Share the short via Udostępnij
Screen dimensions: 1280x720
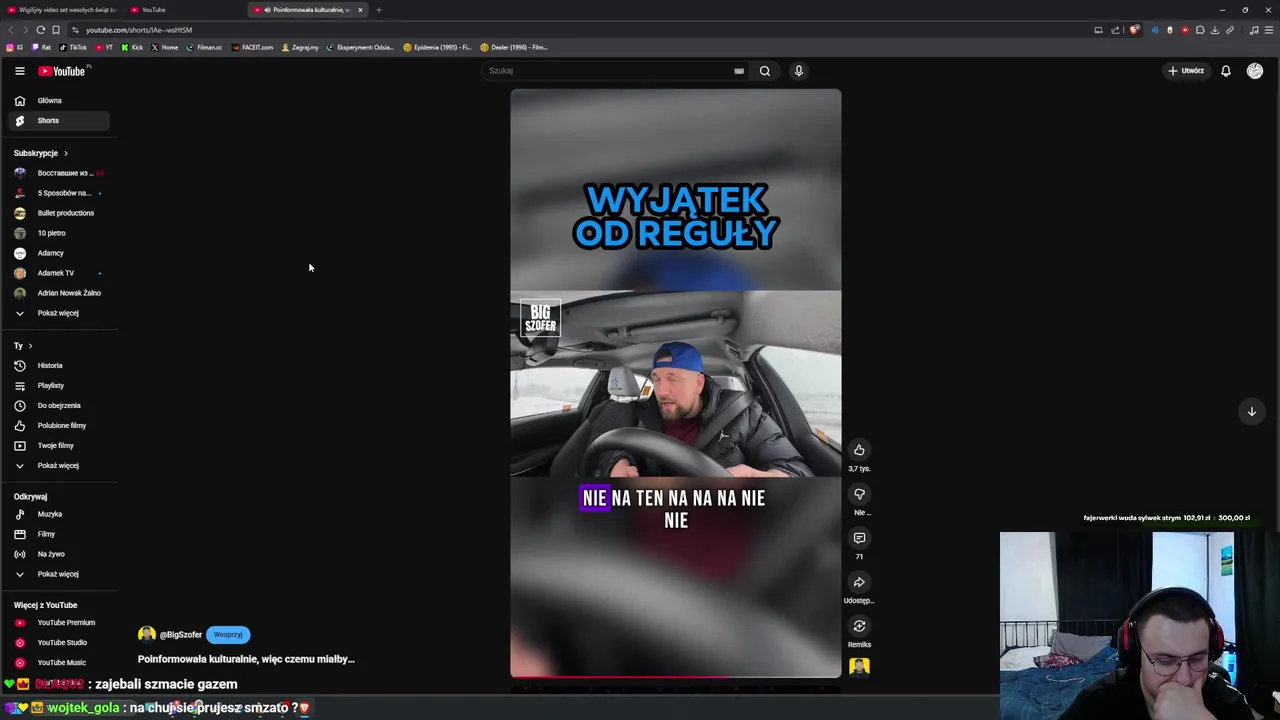[859, 582]
